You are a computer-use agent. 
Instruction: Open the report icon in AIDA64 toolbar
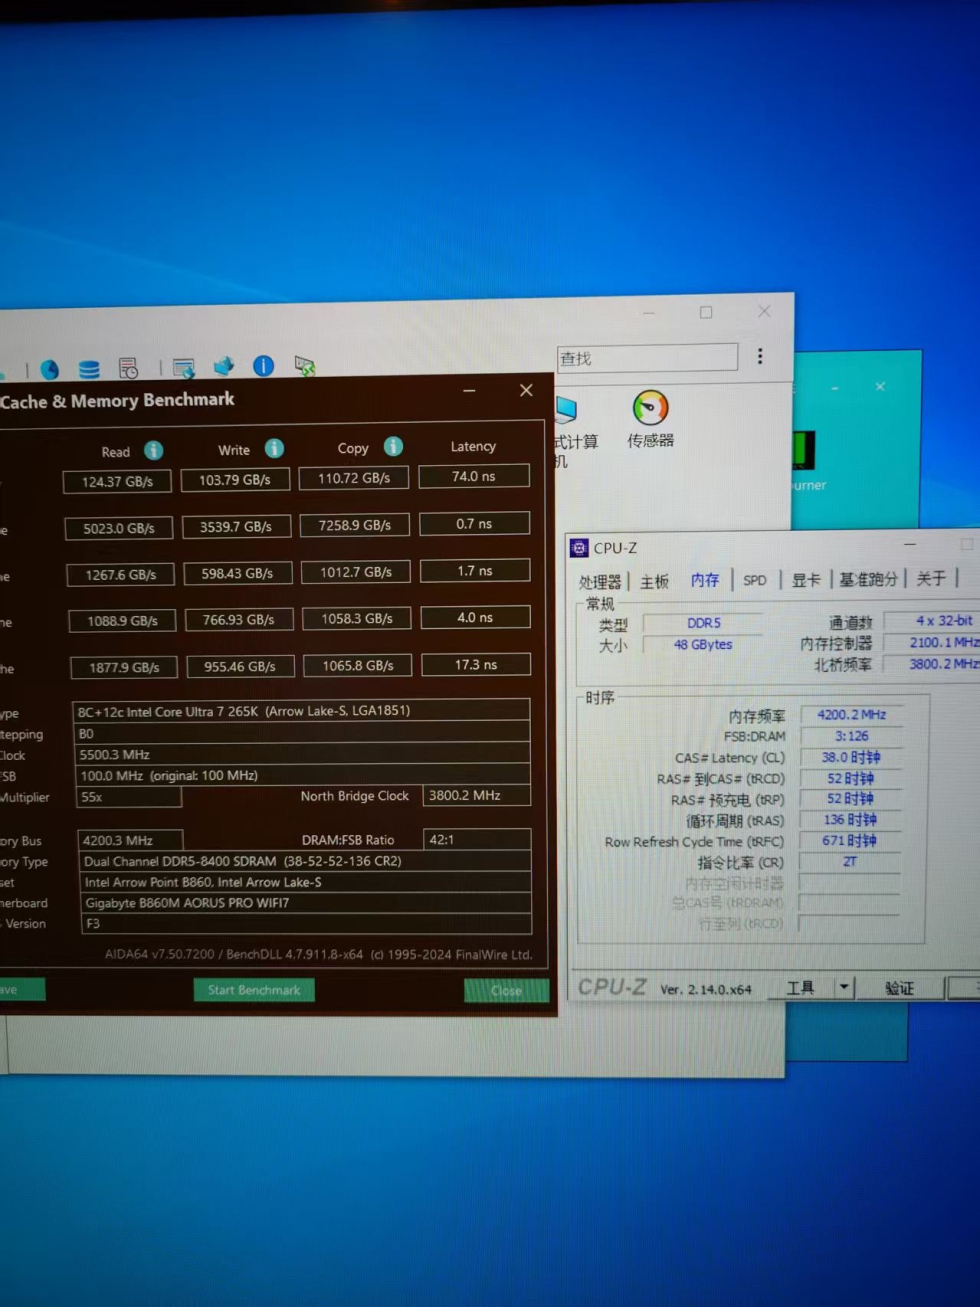[128, 368]
